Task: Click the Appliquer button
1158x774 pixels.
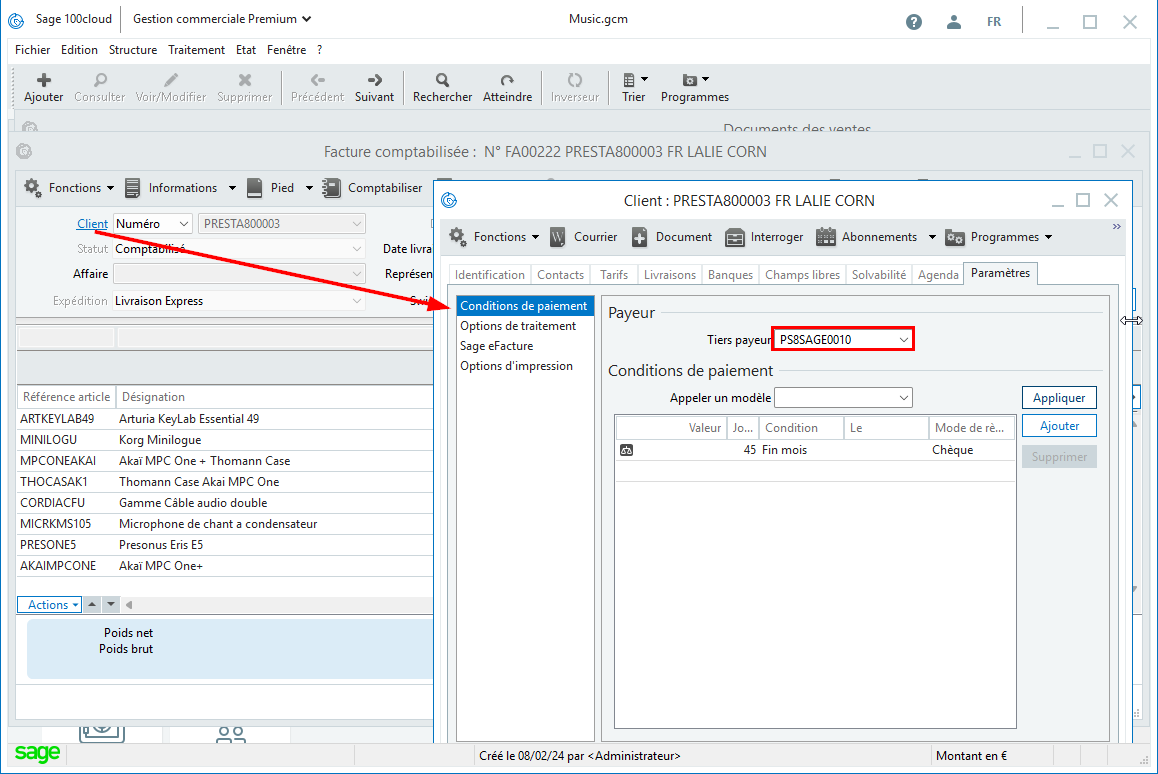Action: point(1059,398)
